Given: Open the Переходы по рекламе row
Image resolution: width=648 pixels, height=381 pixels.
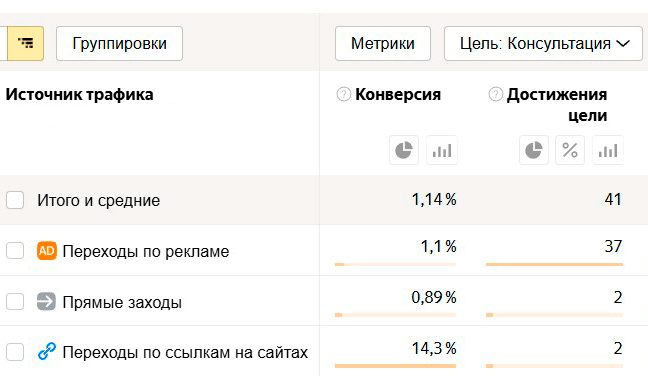Looking at the screenshot, I should 146,251.
